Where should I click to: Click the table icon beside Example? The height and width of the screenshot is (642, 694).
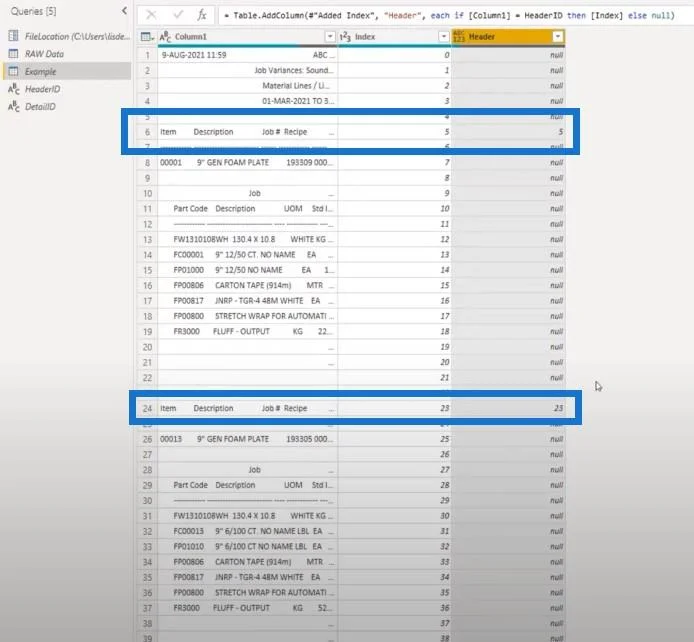coord(14,71)
